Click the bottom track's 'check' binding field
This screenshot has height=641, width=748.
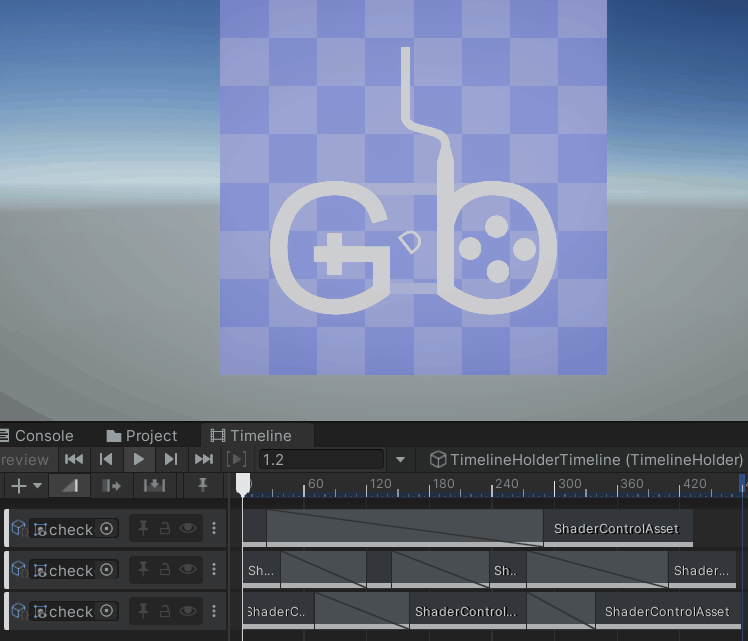(x=74, y=611)
